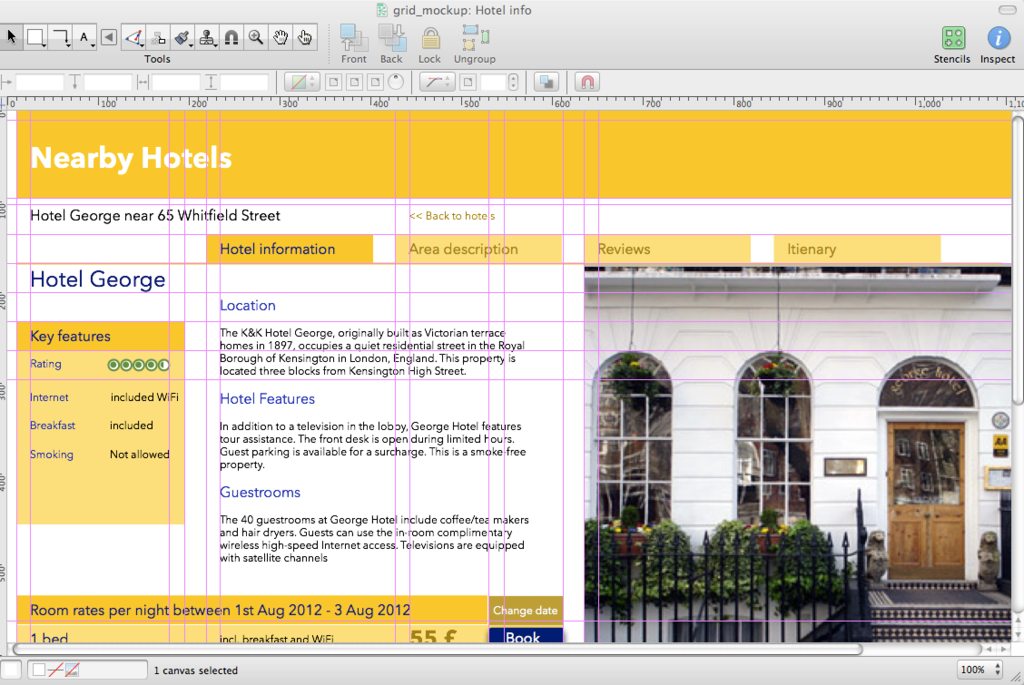Select the Magnet tool in Tools
Screen dimensions: 1024x685
tap(231, 37)
